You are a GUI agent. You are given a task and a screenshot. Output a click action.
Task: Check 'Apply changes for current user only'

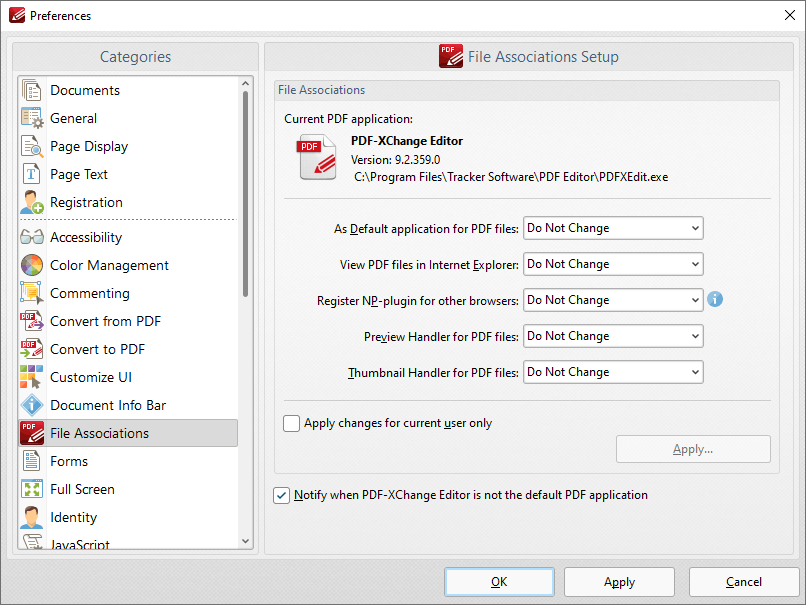[291, 424]
